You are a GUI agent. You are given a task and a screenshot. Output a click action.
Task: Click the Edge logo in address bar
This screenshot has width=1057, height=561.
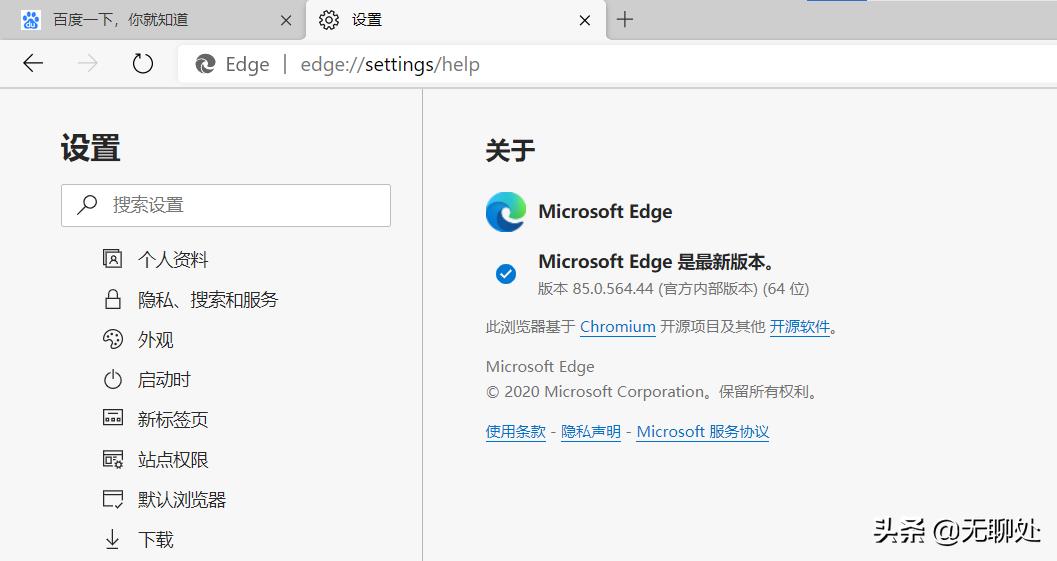205,64
